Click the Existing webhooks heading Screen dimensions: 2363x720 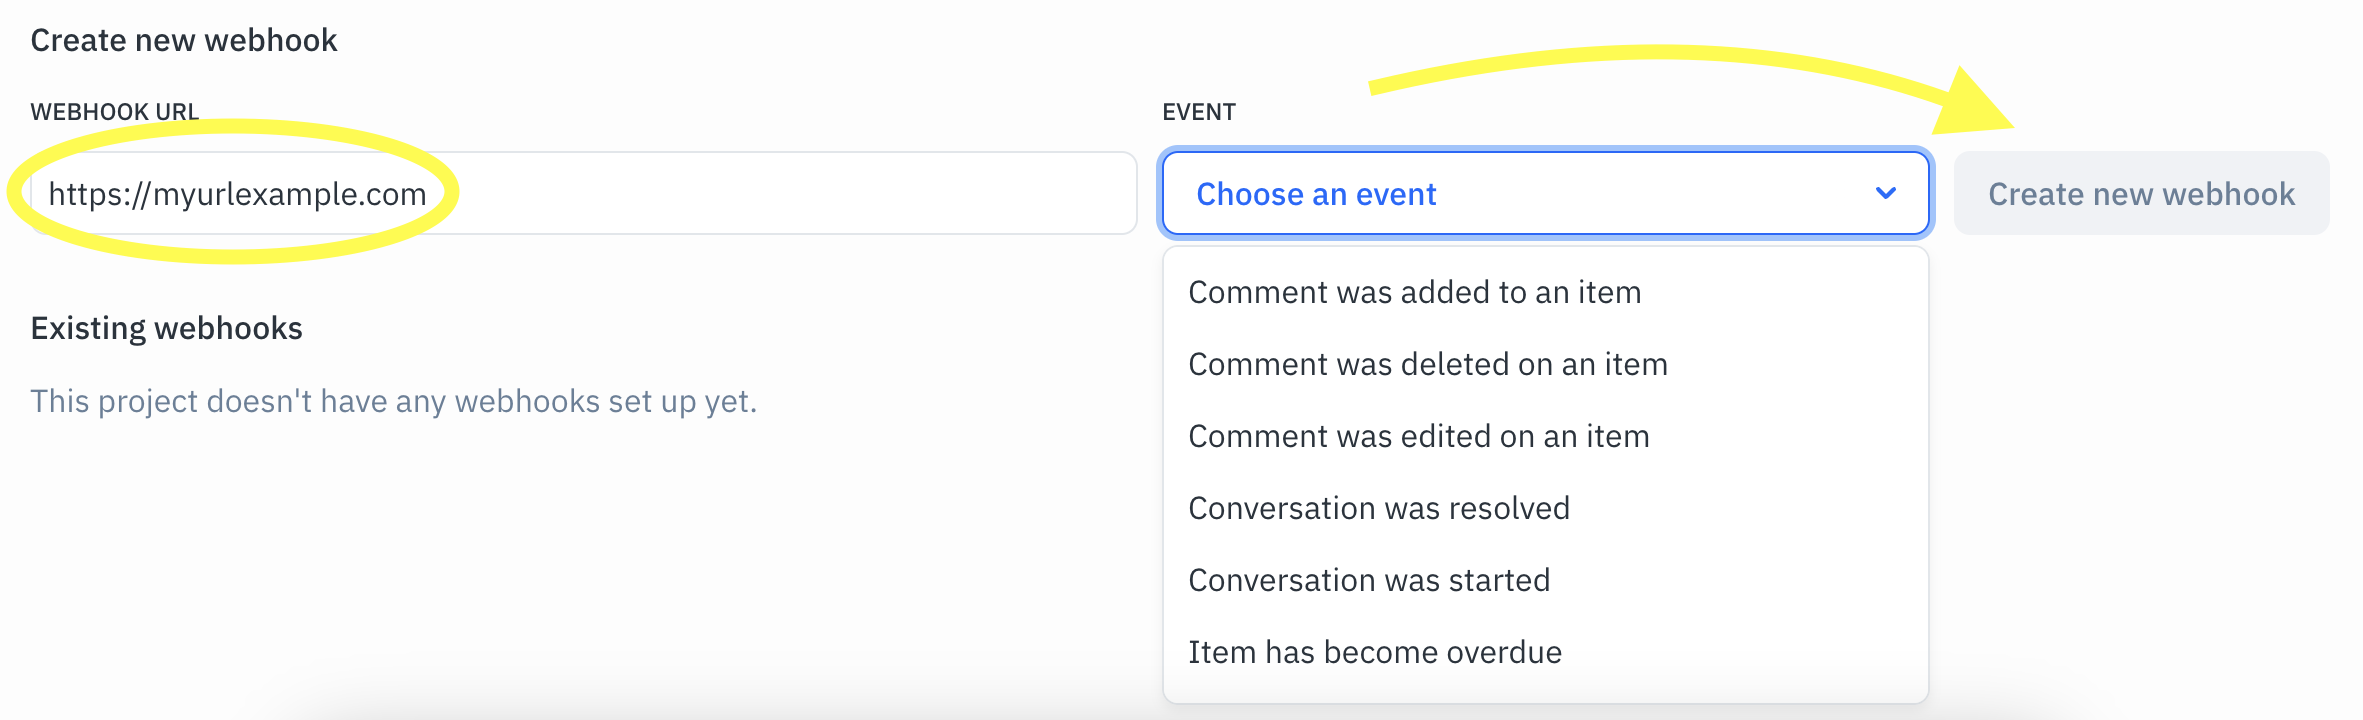(x=166, y=327)
